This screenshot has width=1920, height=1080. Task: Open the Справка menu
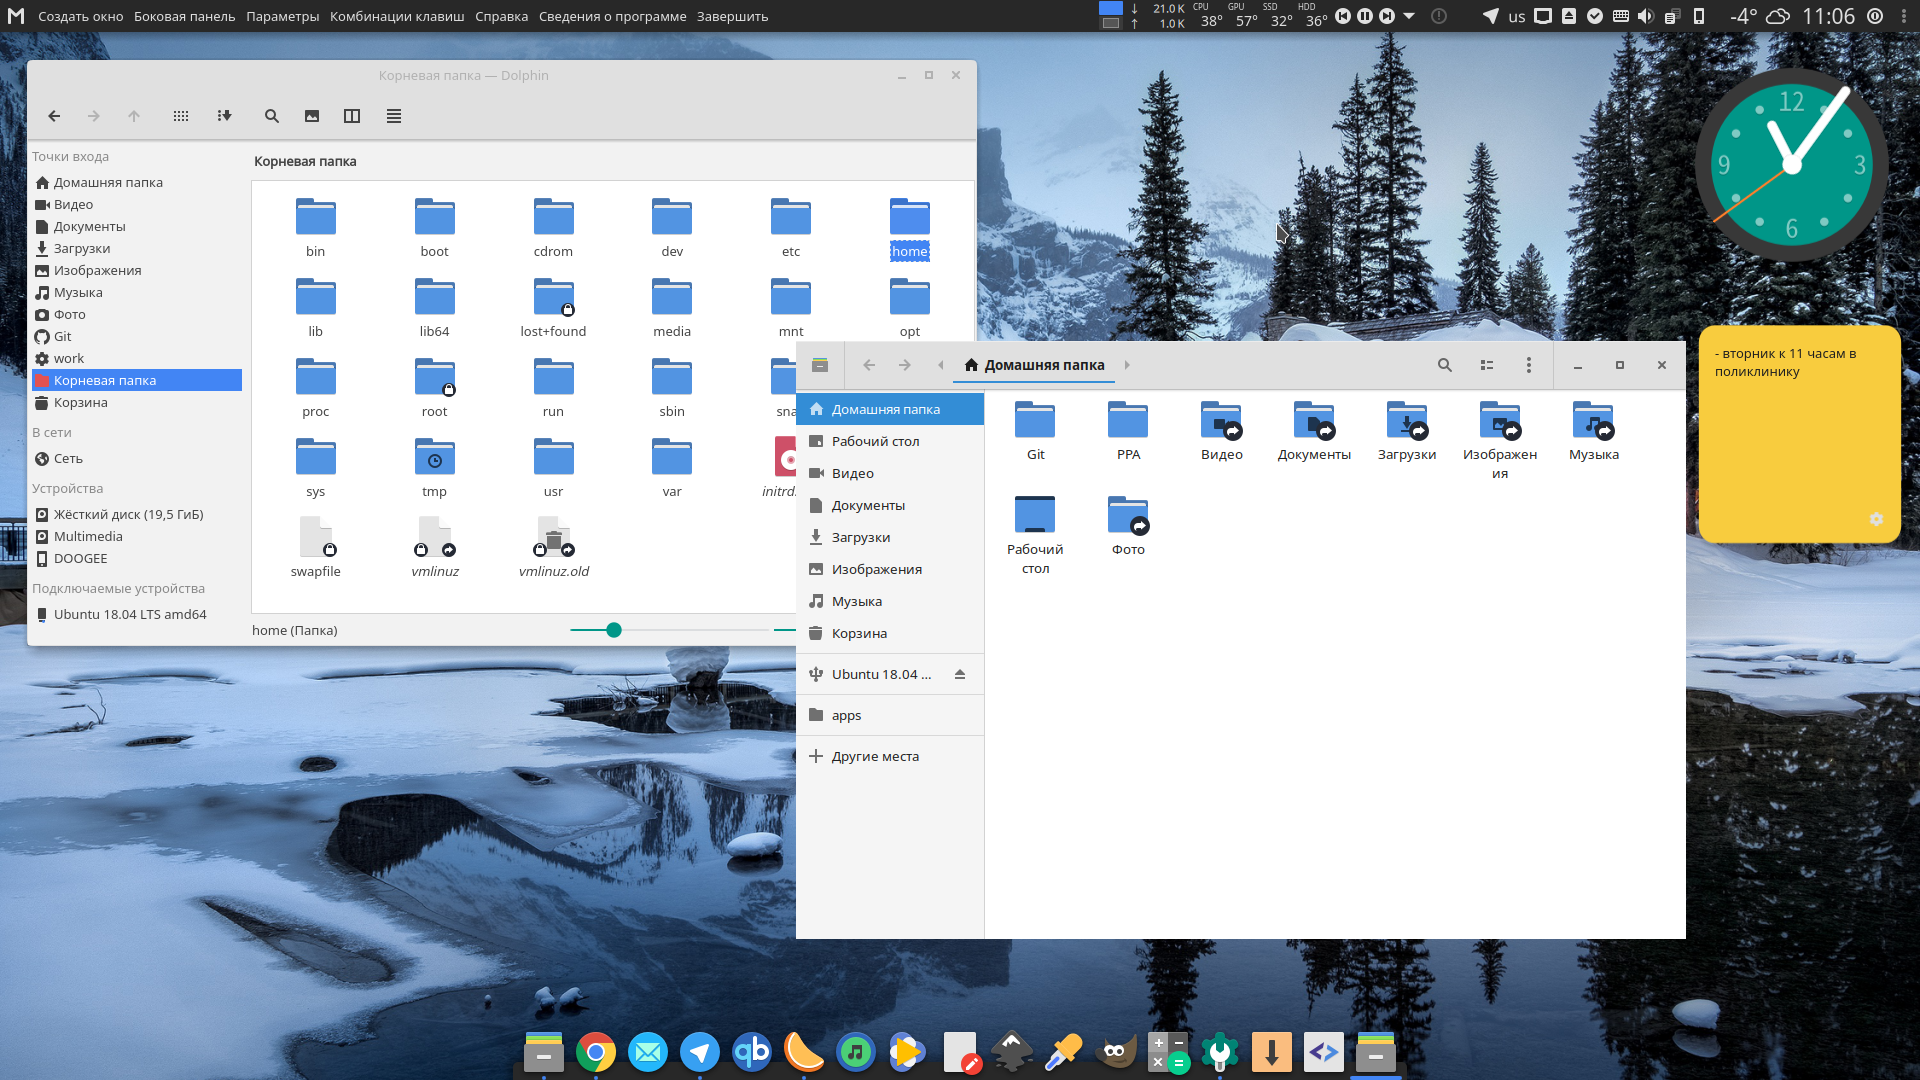pyautogui.click(x=501, y=16)
